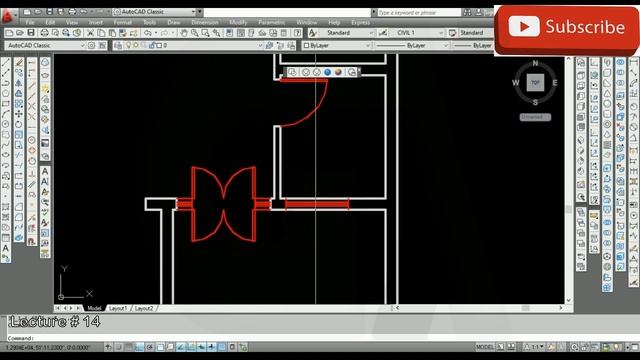Select the Array modify tool
The height and width of the screenshot is (360, 640).
click(19, 104)
